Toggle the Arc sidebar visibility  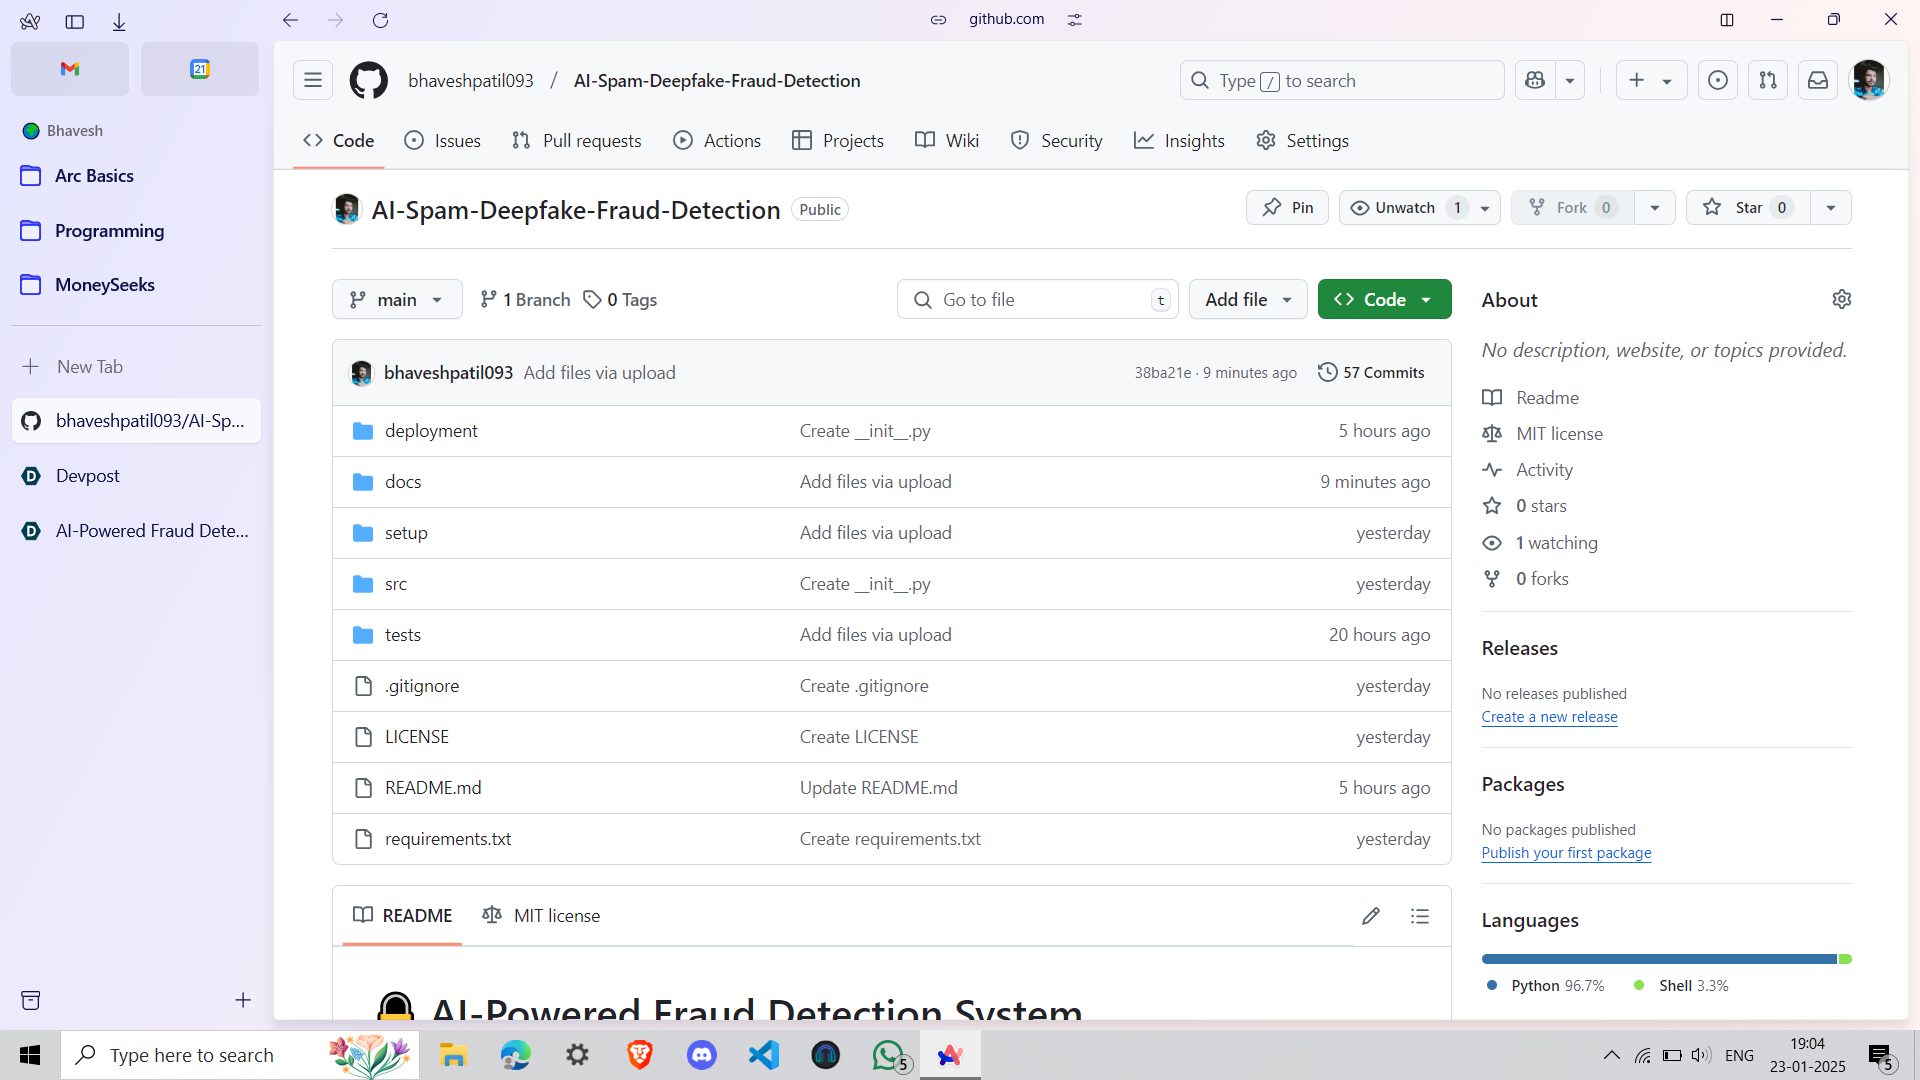point(75,21)
